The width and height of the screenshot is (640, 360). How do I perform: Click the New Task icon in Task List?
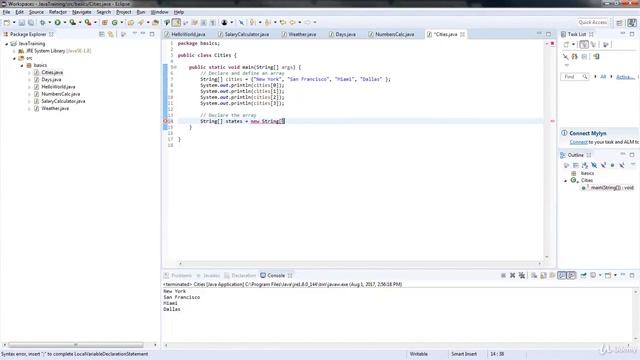point(567,44)
